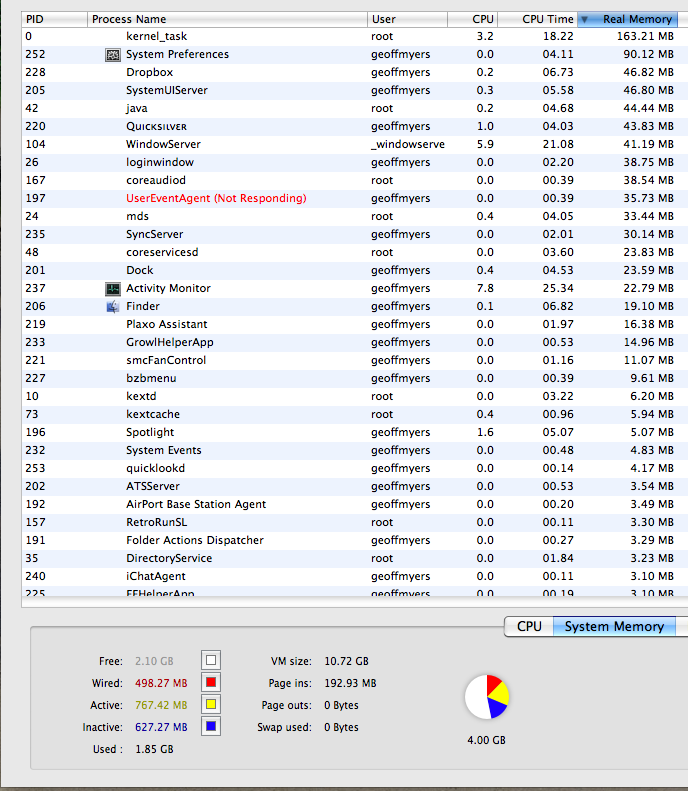688x791 pixels.
Task: Select the SystemUIServer process
Action: [x=167, y=90]
